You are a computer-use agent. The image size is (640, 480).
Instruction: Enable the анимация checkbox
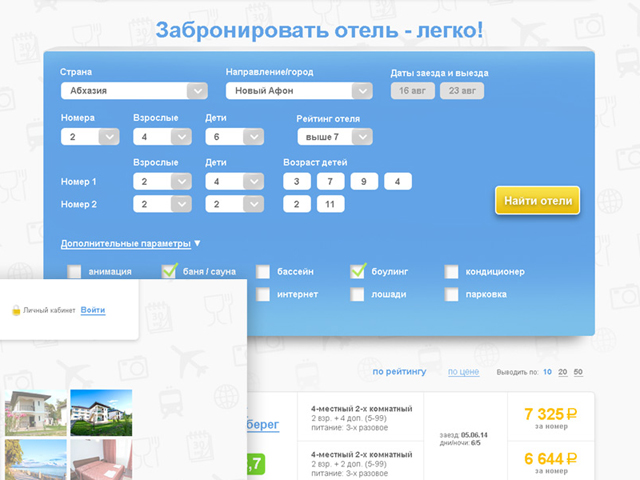(x=74, y=271)
